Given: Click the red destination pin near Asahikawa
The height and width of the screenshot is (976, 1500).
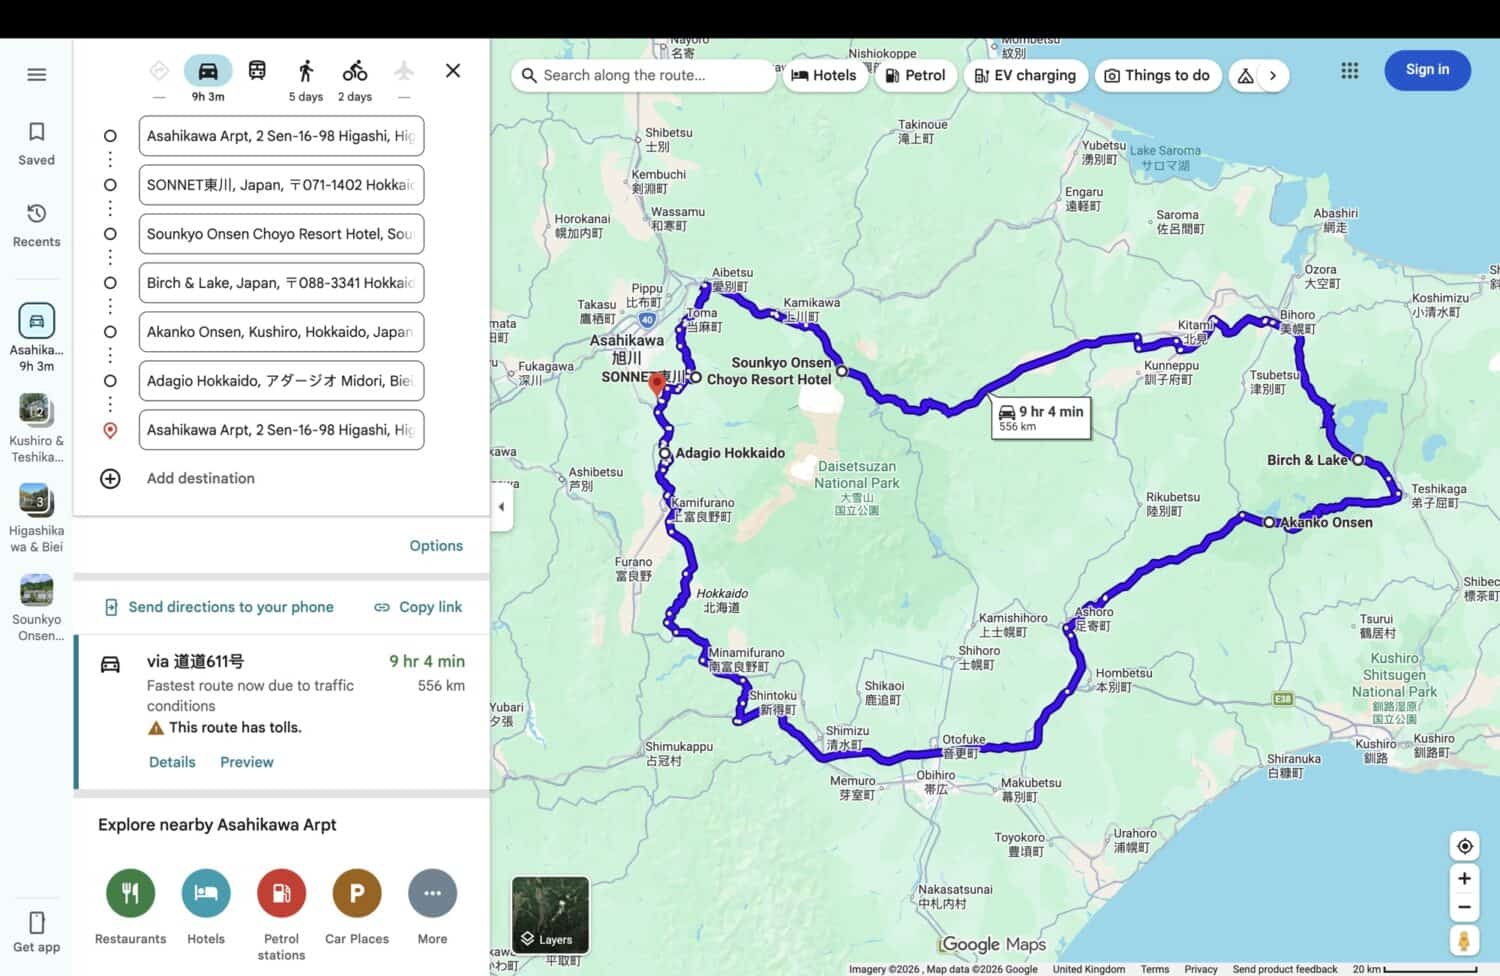Looking at the screenshot, I should coord(657,384).
